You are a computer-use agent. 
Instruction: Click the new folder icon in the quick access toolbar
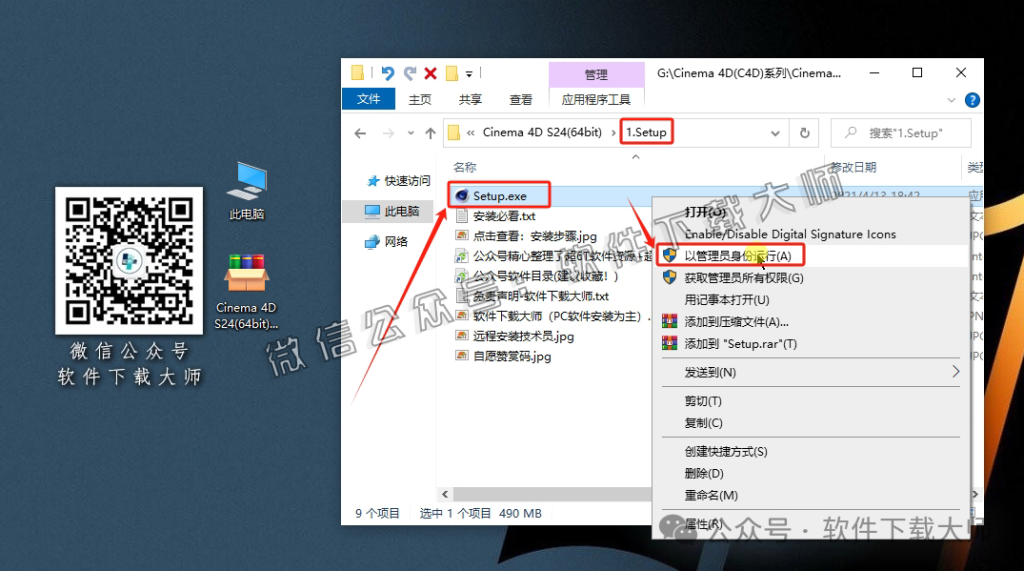[x=451, y=73]
